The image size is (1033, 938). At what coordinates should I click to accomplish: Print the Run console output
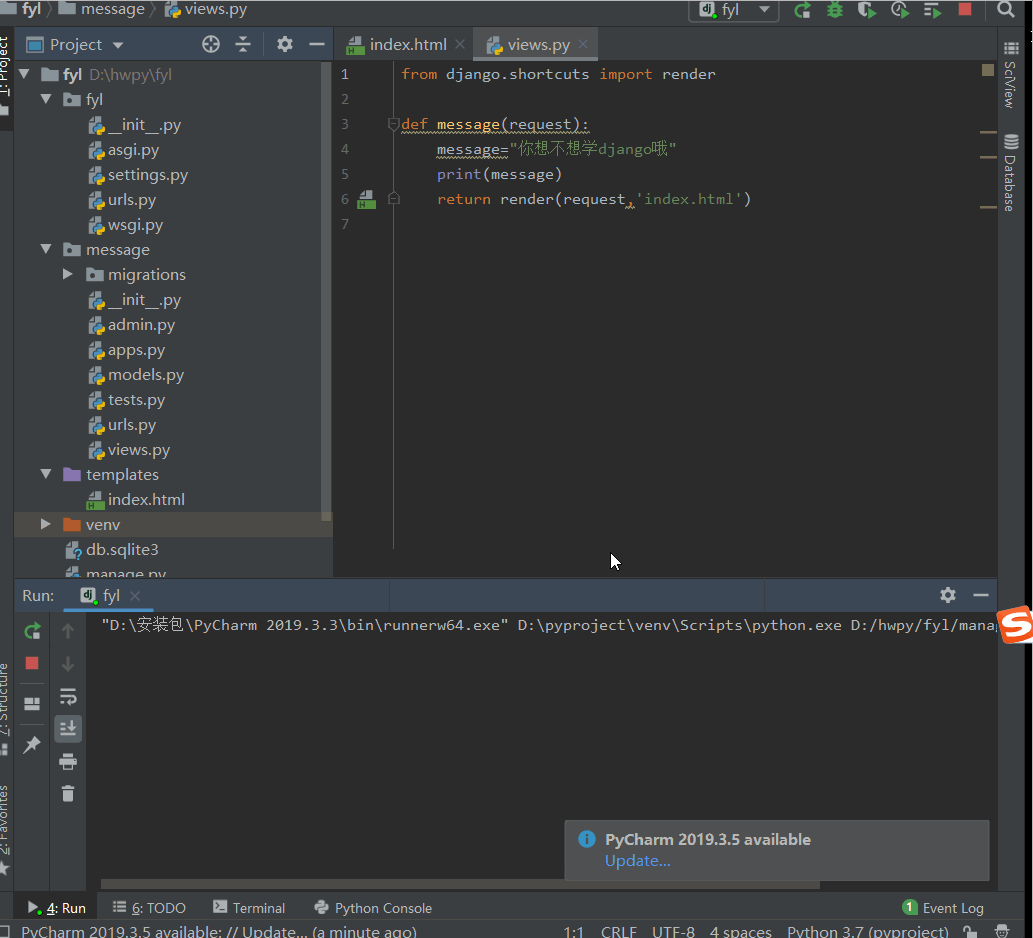point(68,762)
